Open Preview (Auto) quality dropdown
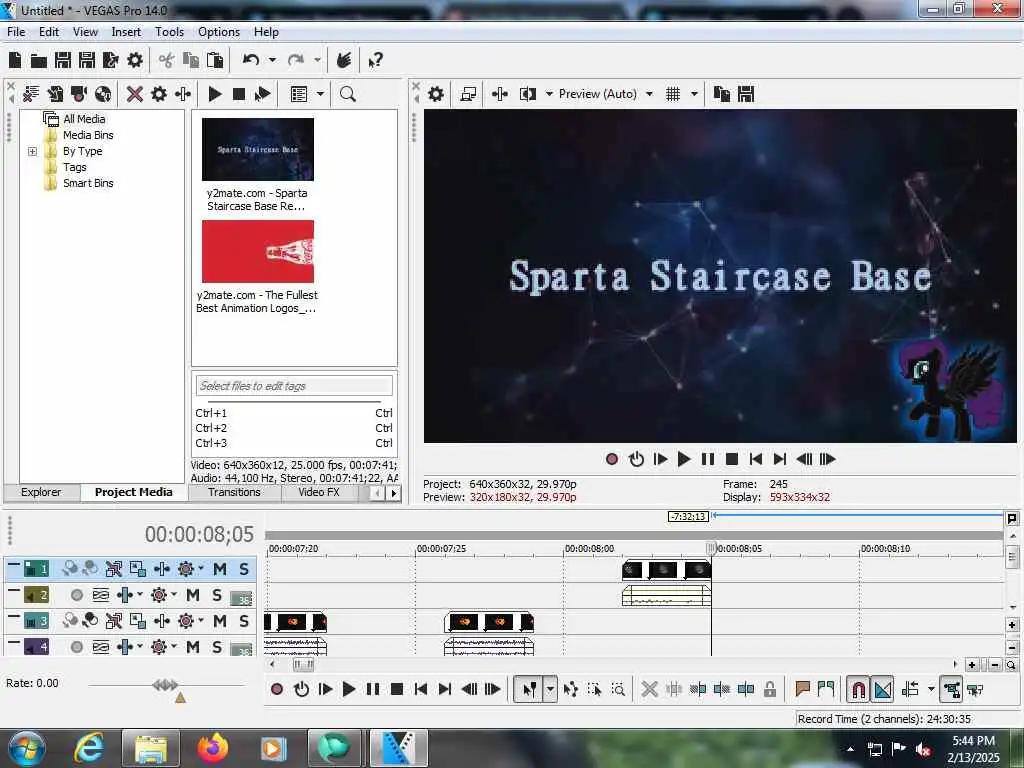 (649, 94)
